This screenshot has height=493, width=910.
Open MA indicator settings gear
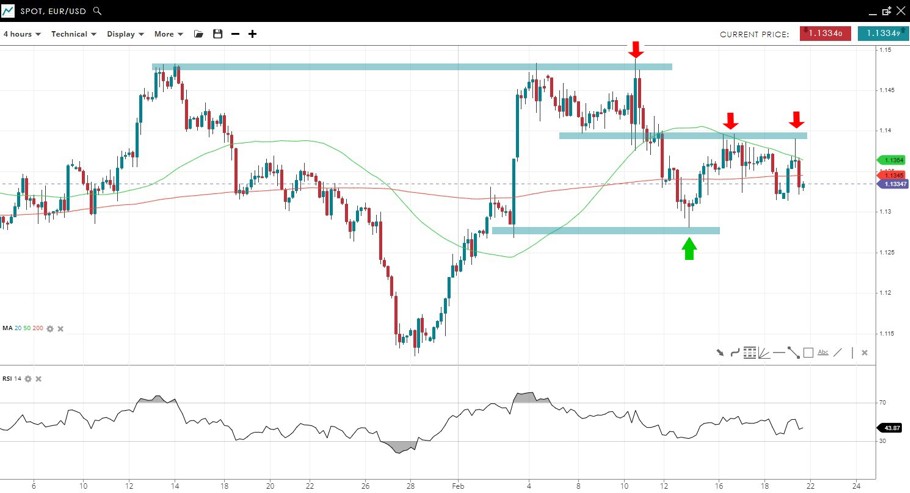click(x=49, y=328)
